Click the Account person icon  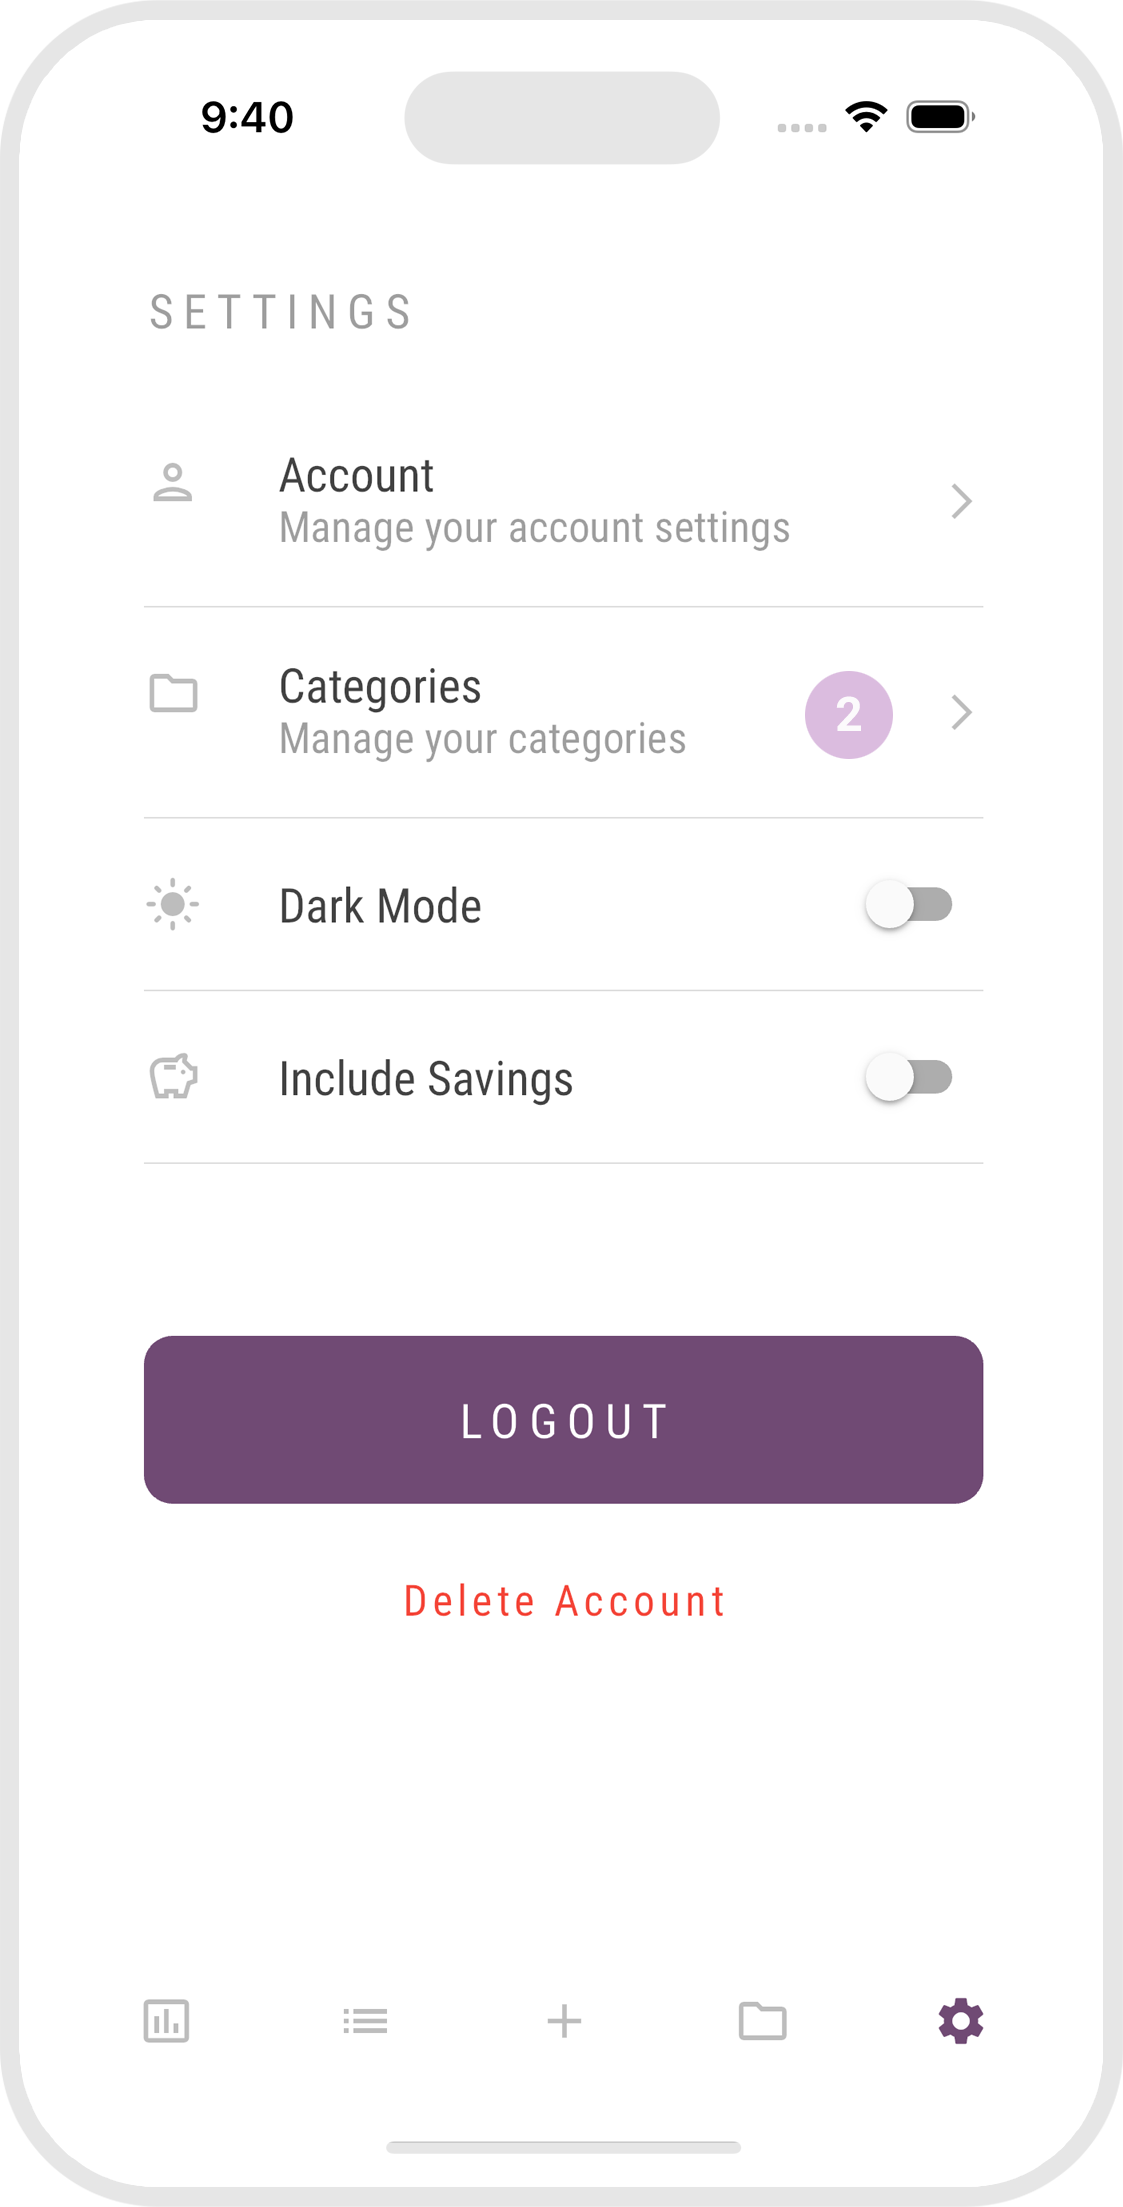tap(173, 483)
